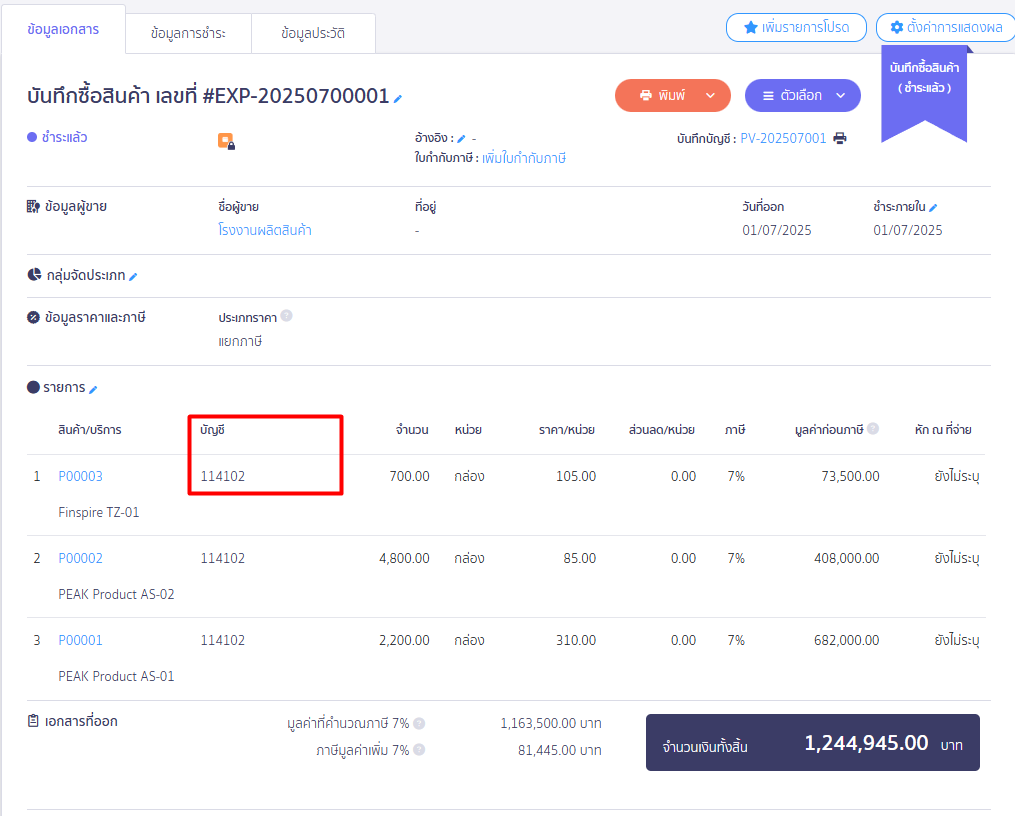
Task: Open product code P00003 link
Action: point(80,476)
